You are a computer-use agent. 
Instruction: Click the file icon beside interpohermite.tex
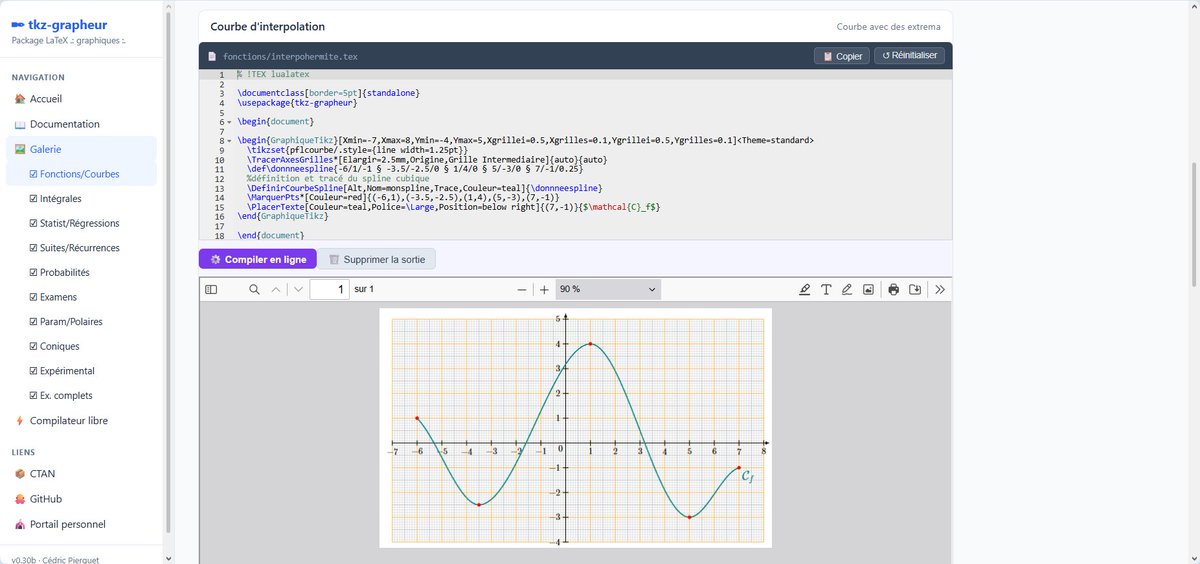coord(212,57)
